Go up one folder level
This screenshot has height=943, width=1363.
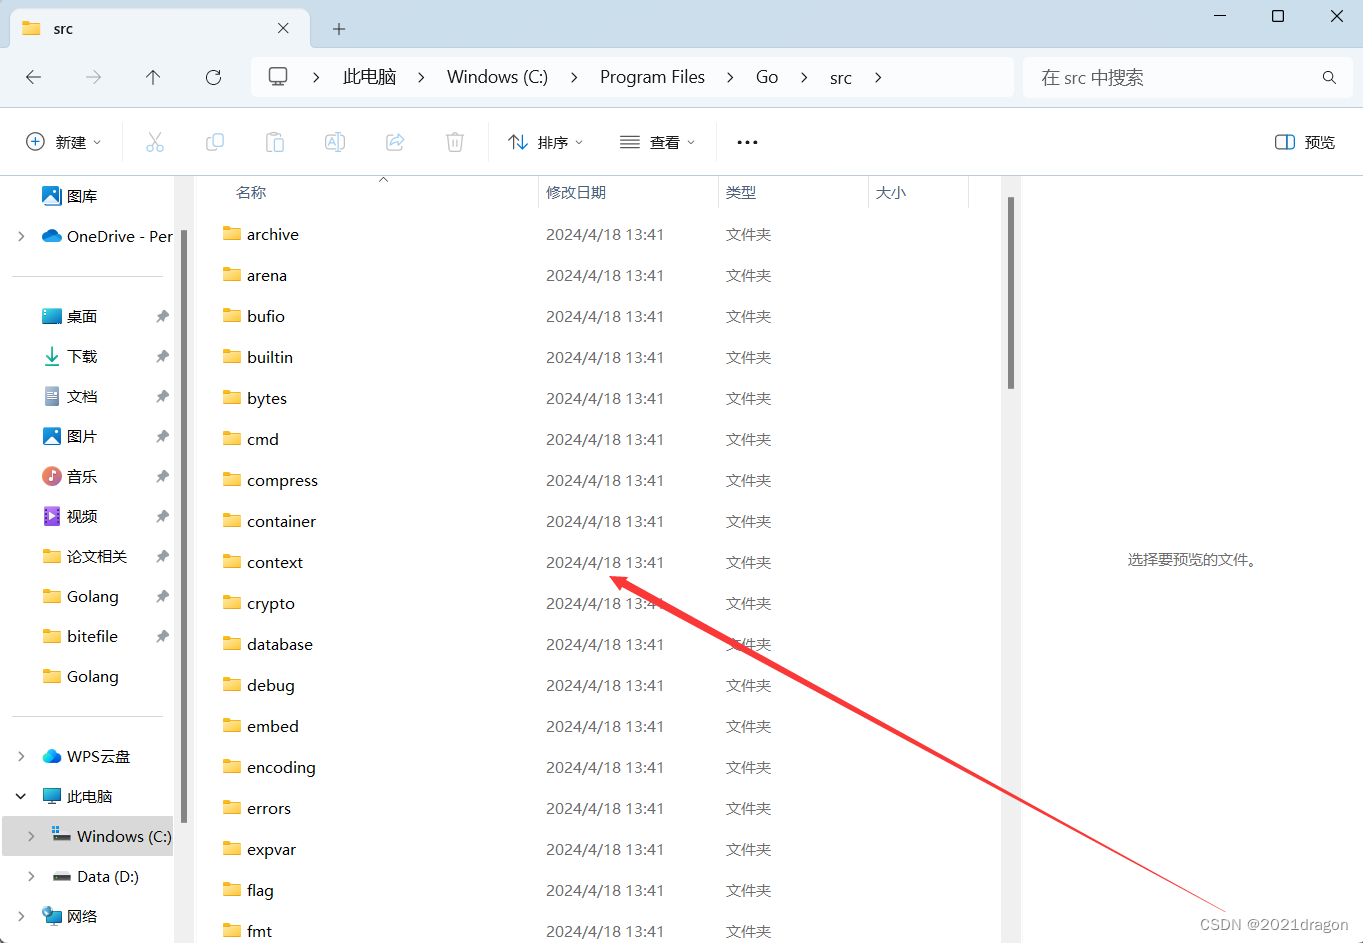153,77
